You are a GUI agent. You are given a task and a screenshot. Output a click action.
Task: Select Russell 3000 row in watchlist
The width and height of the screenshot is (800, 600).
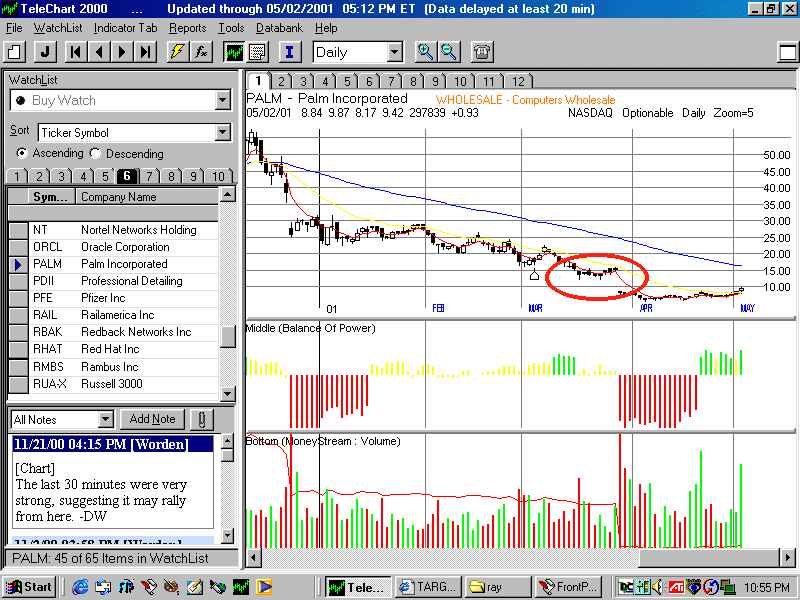113,384
